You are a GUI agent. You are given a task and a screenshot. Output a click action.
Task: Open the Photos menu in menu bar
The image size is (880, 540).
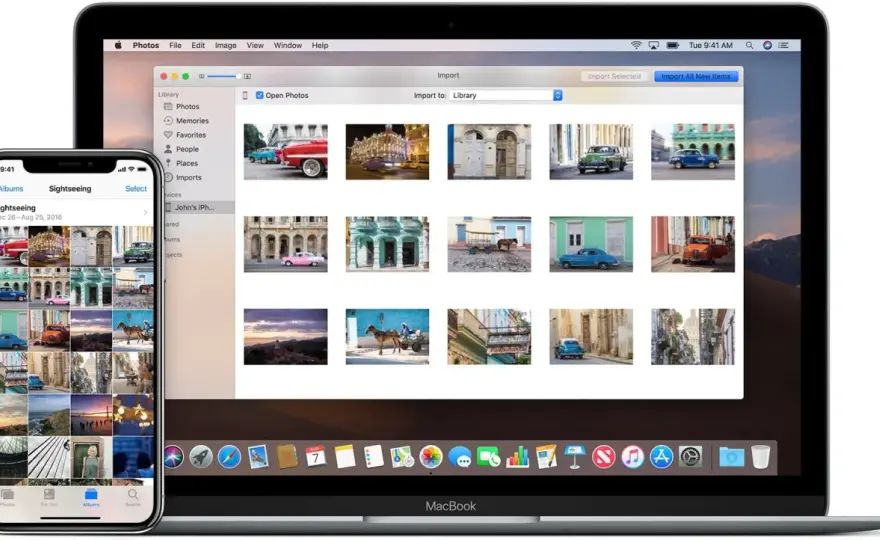coord(146,45)
